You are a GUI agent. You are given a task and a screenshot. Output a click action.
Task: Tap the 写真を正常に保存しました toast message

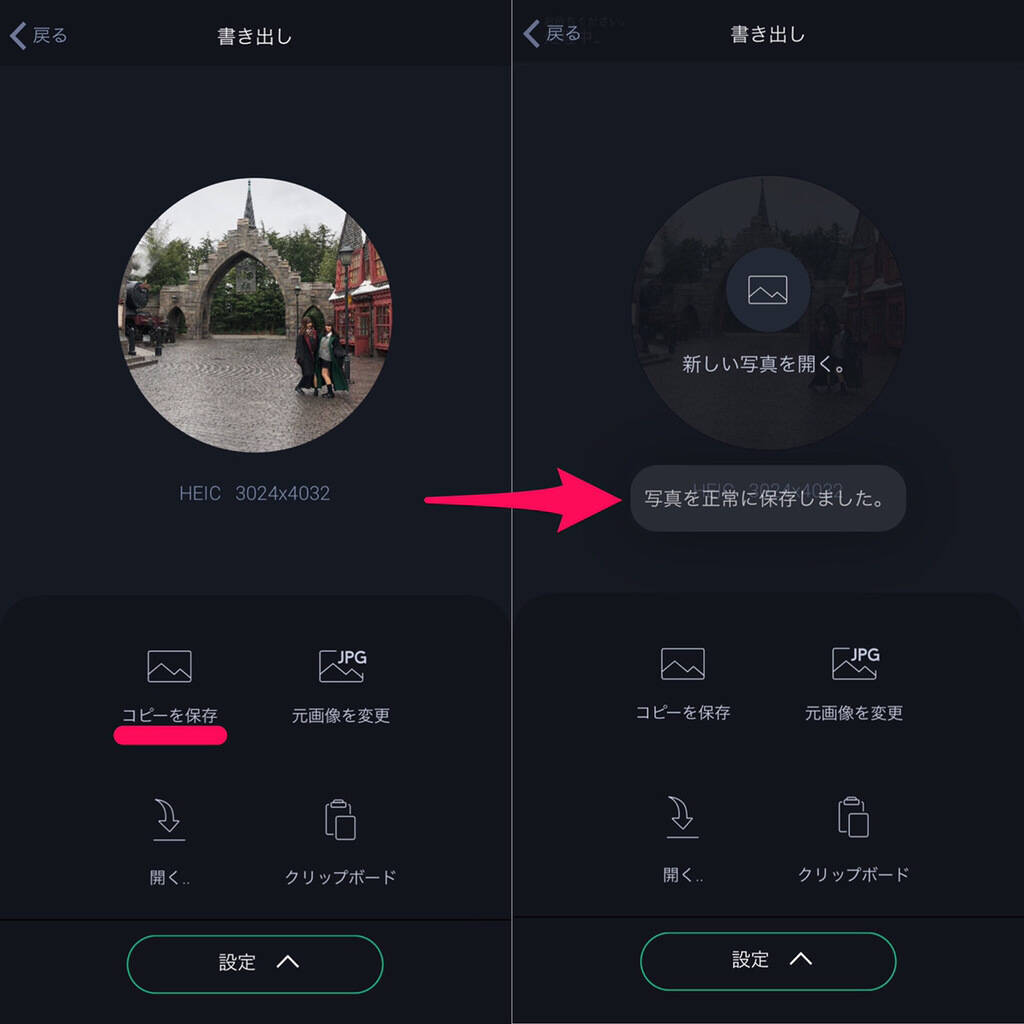[x=767, y=498]
